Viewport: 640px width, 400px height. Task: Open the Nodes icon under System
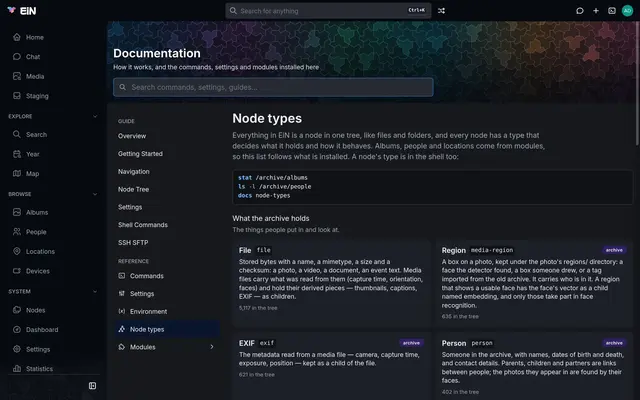click(x=17, y=310)
